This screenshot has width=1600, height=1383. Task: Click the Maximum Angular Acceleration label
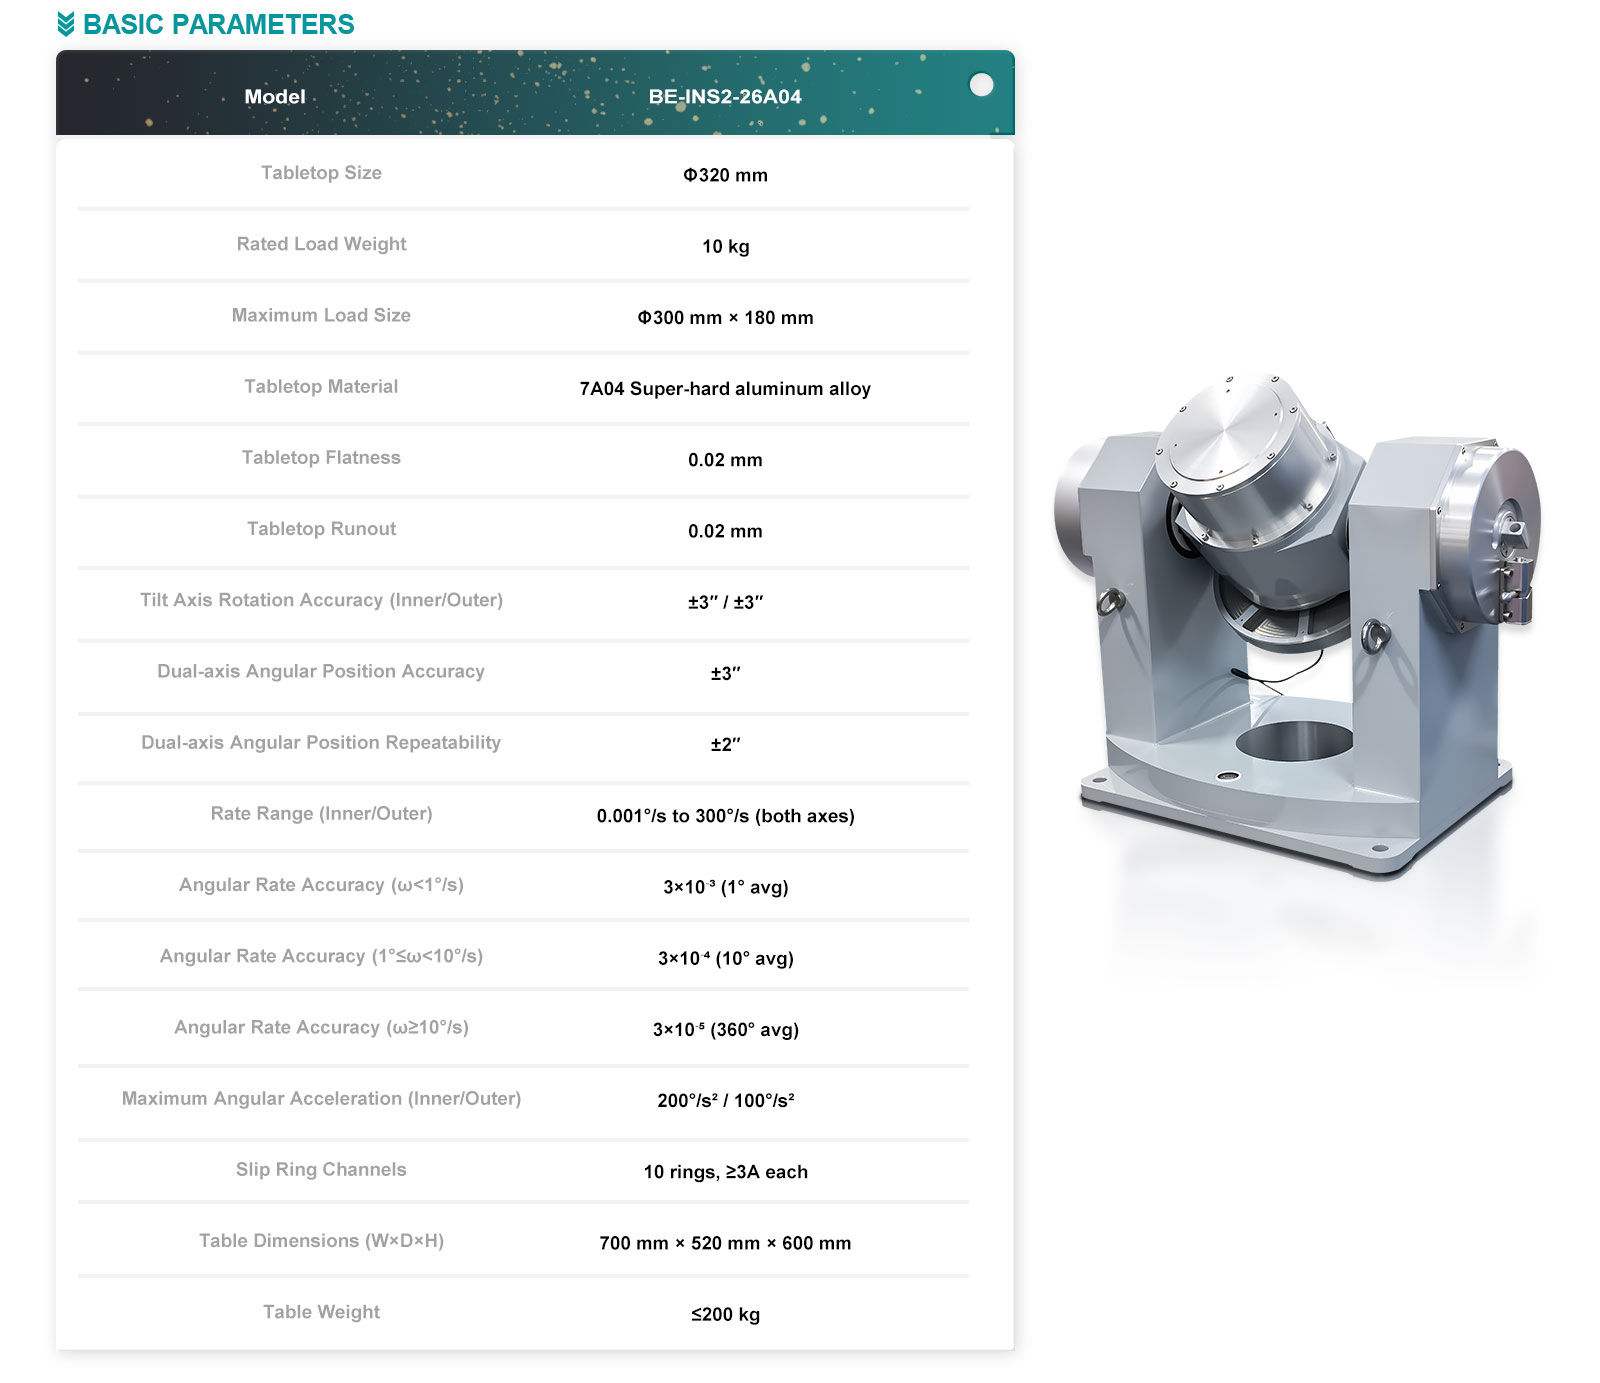point(321,1098)
